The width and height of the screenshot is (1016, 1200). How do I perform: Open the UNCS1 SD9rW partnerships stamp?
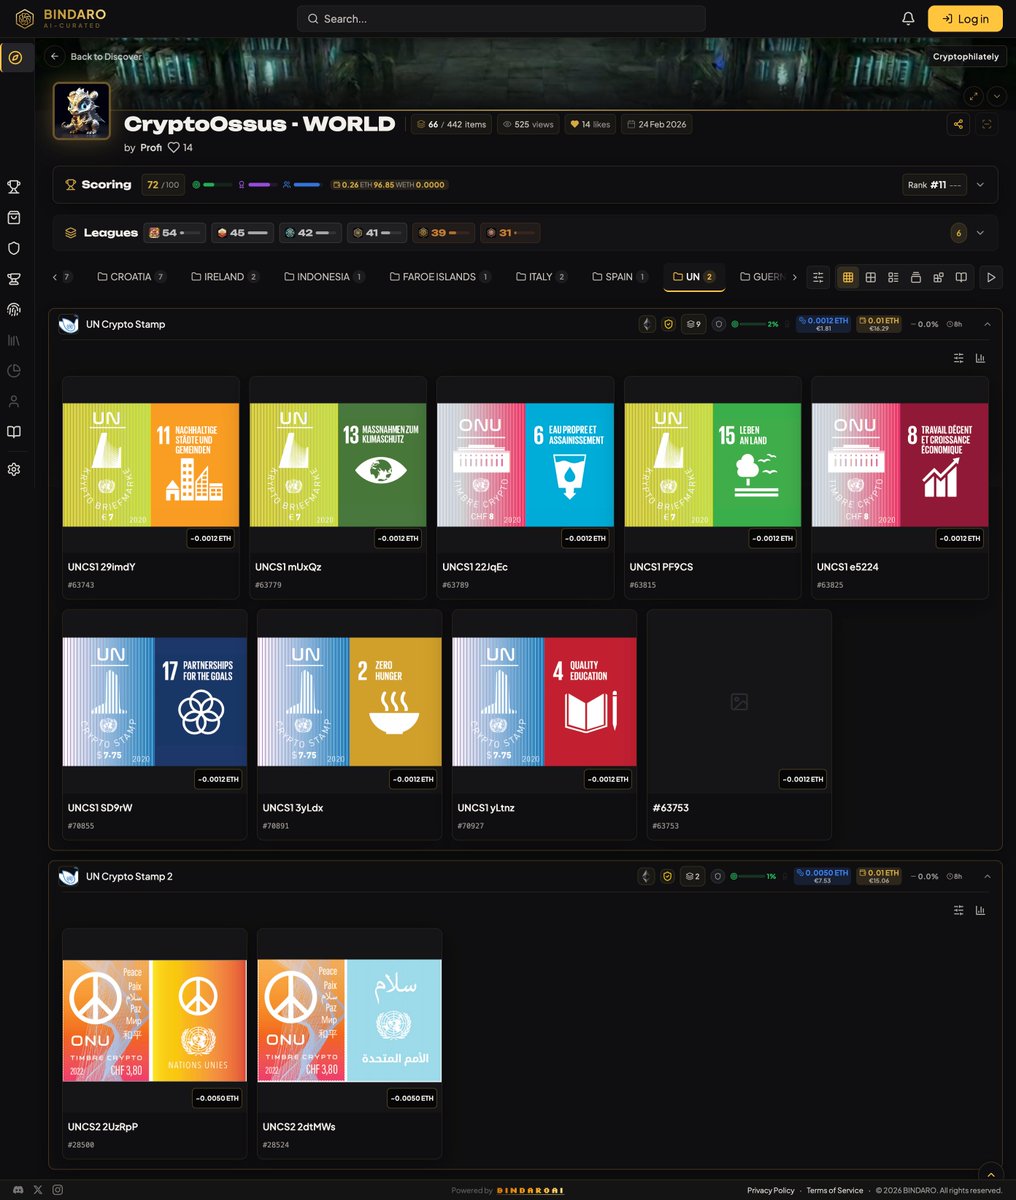[155, 702]
